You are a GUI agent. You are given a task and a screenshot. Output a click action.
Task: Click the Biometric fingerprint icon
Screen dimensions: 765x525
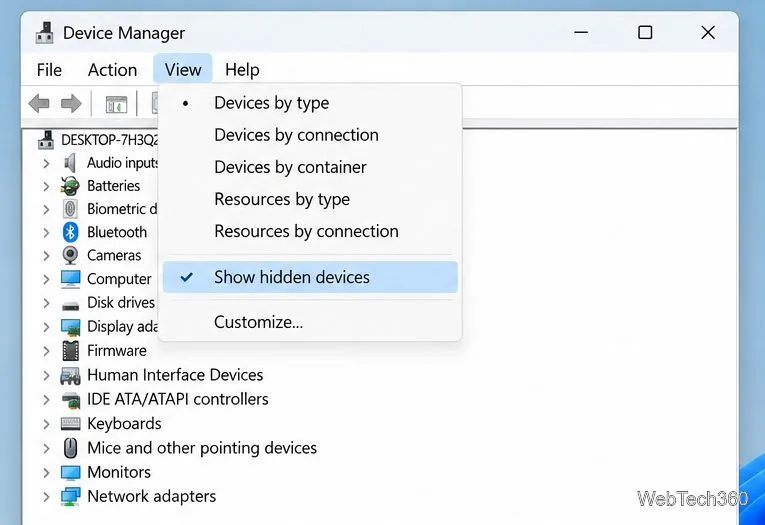pos(70,209)
